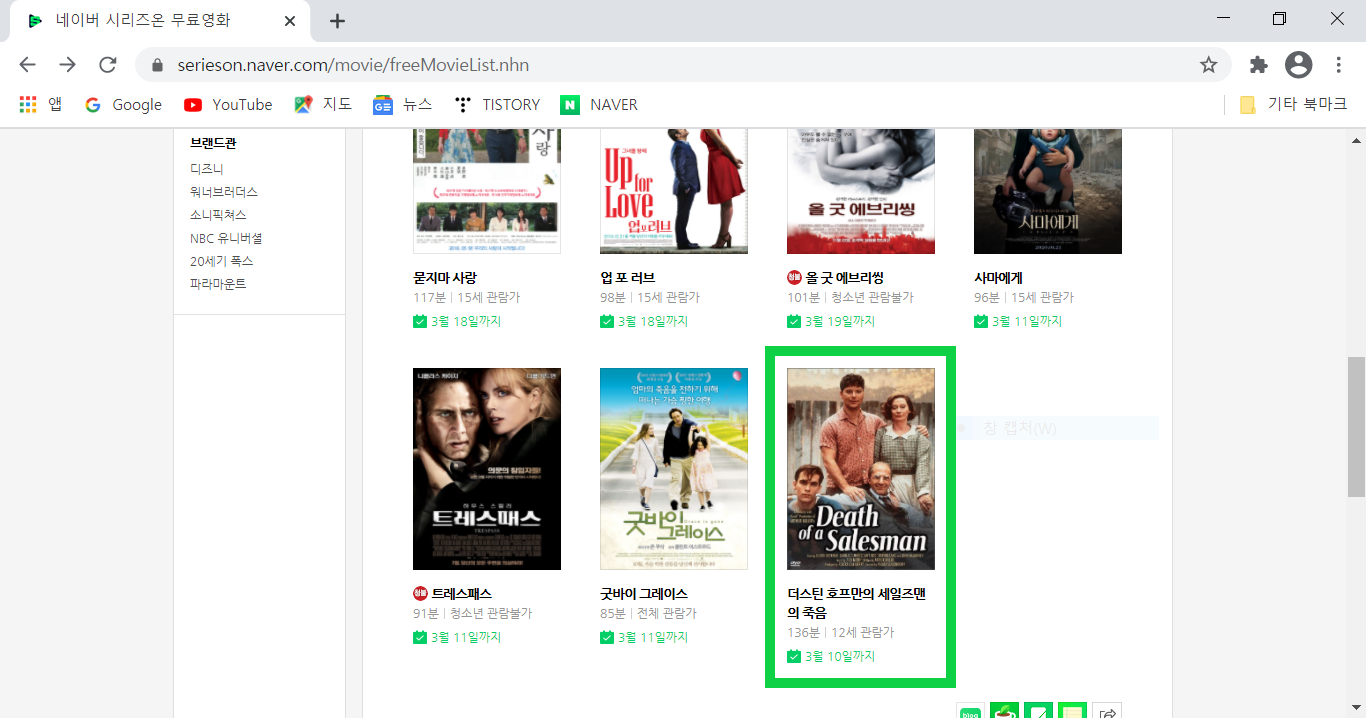The width and height of the screenshot is (1366, 718).
Task: Click the green check icon under 업 포 러브
Action: (607, 321)
